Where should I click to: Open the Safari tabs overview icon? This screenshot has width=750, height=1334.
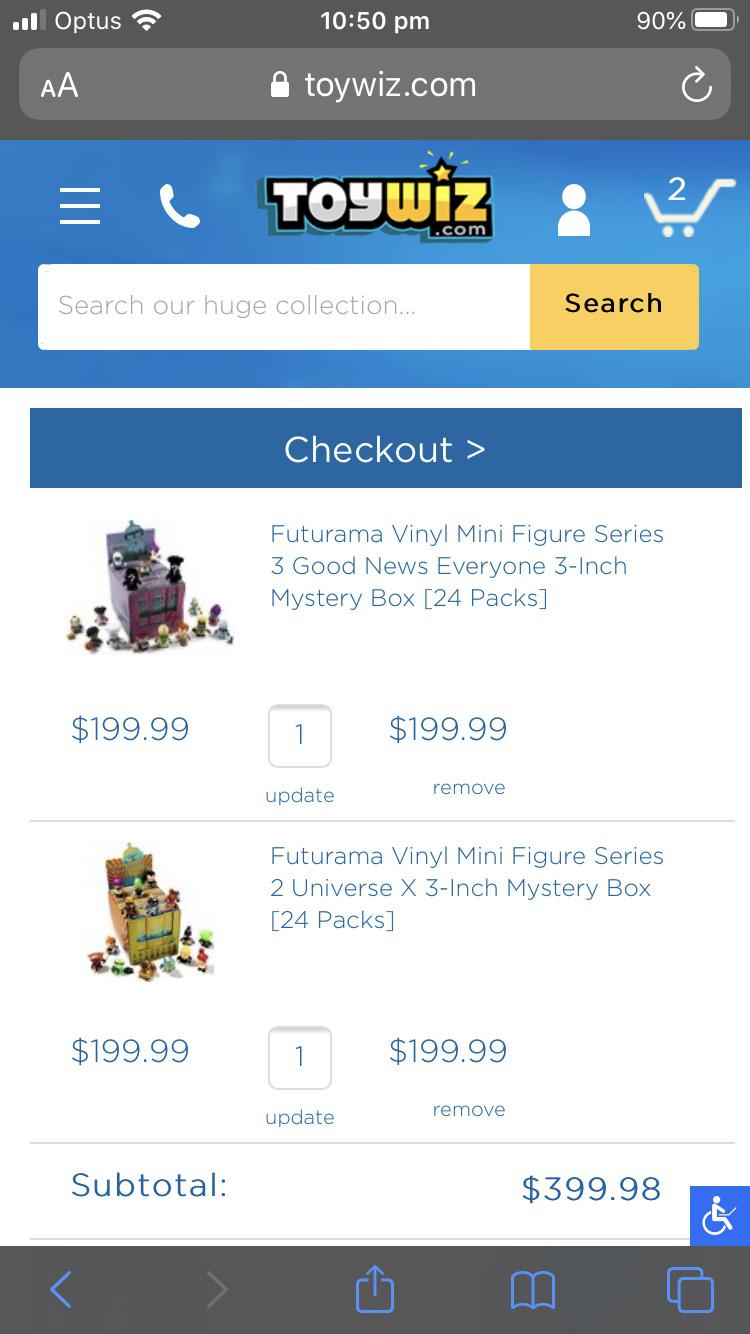690,1289
